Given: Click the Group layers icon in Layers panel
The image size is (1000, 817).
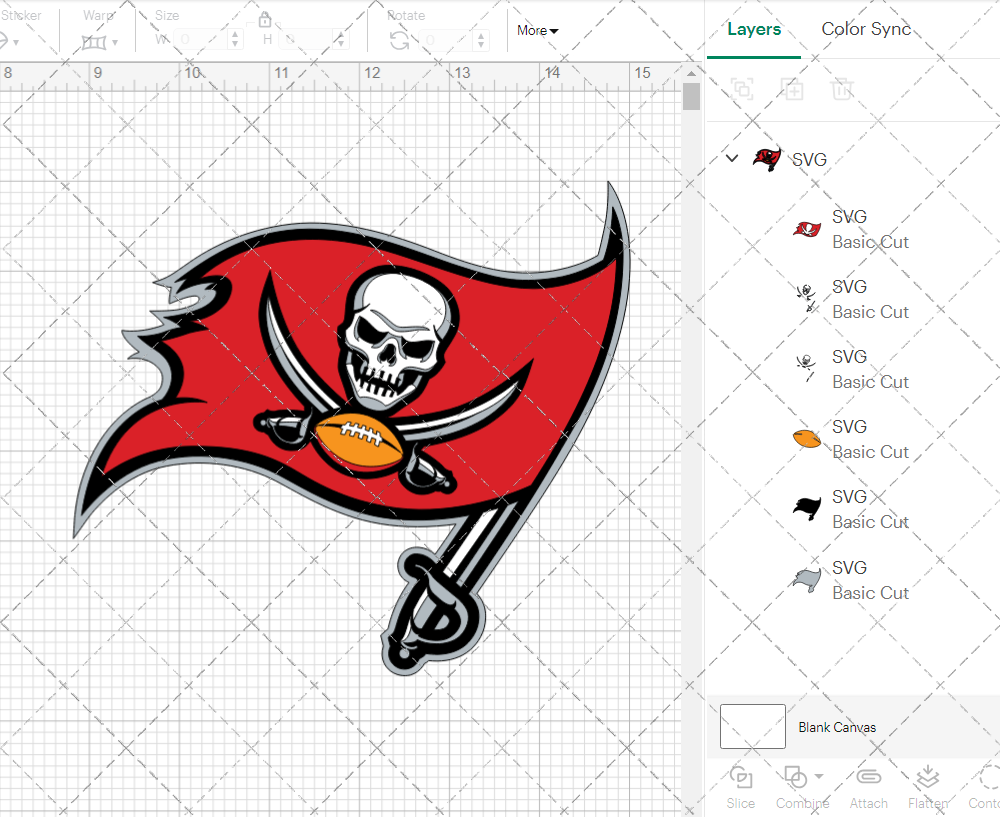Looking at the screenshot, I should pos(742,89).
